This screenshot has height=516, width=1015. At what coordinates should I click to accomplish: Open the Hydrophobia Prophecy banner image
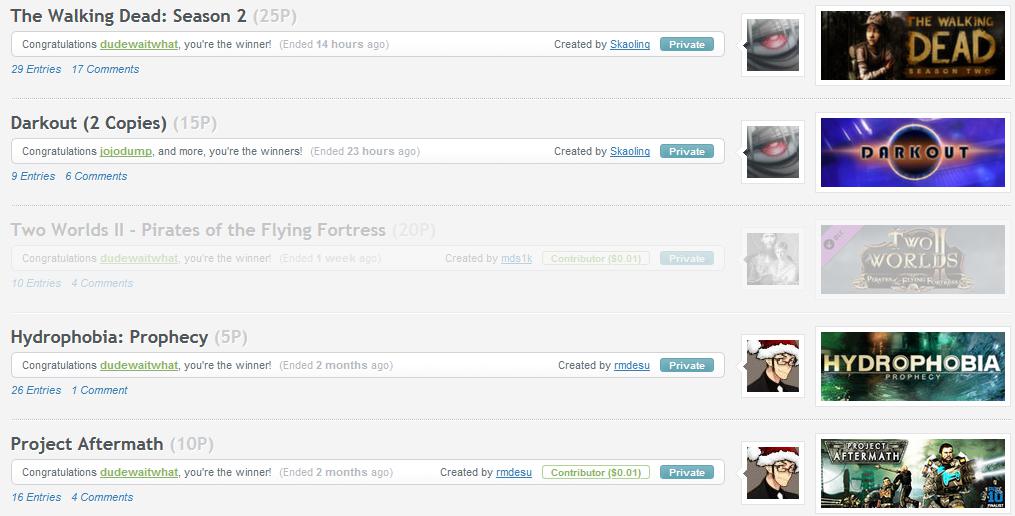(x=913, y=366)
